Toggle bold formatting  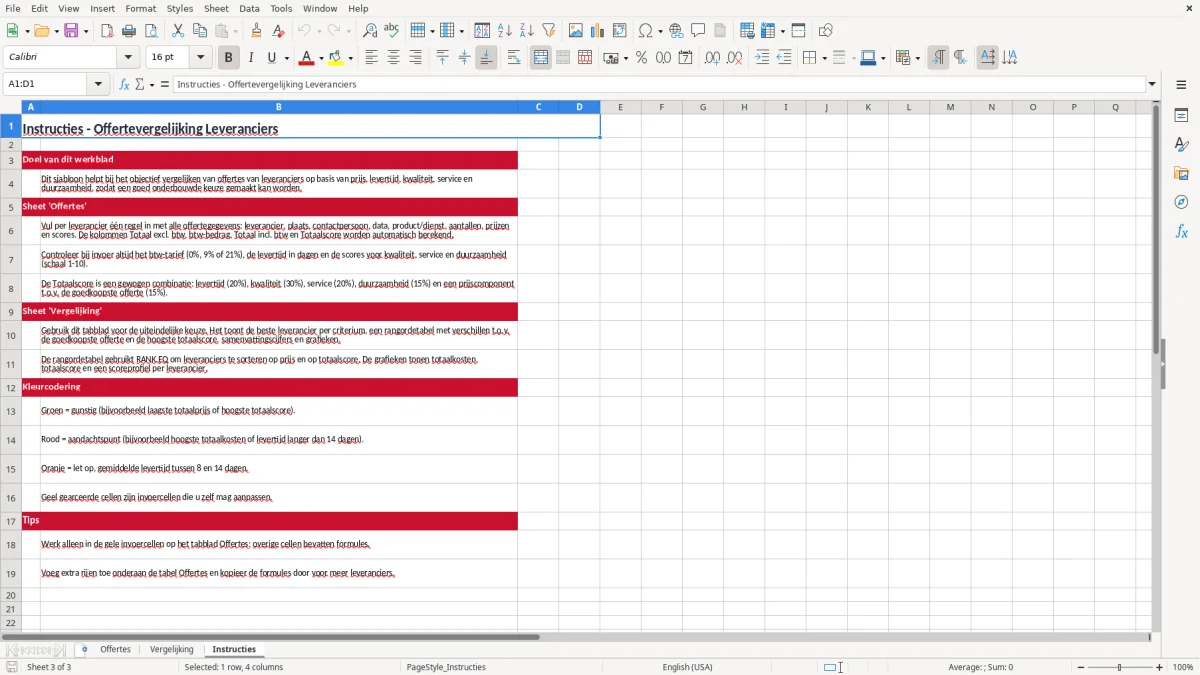click(228, 58)
